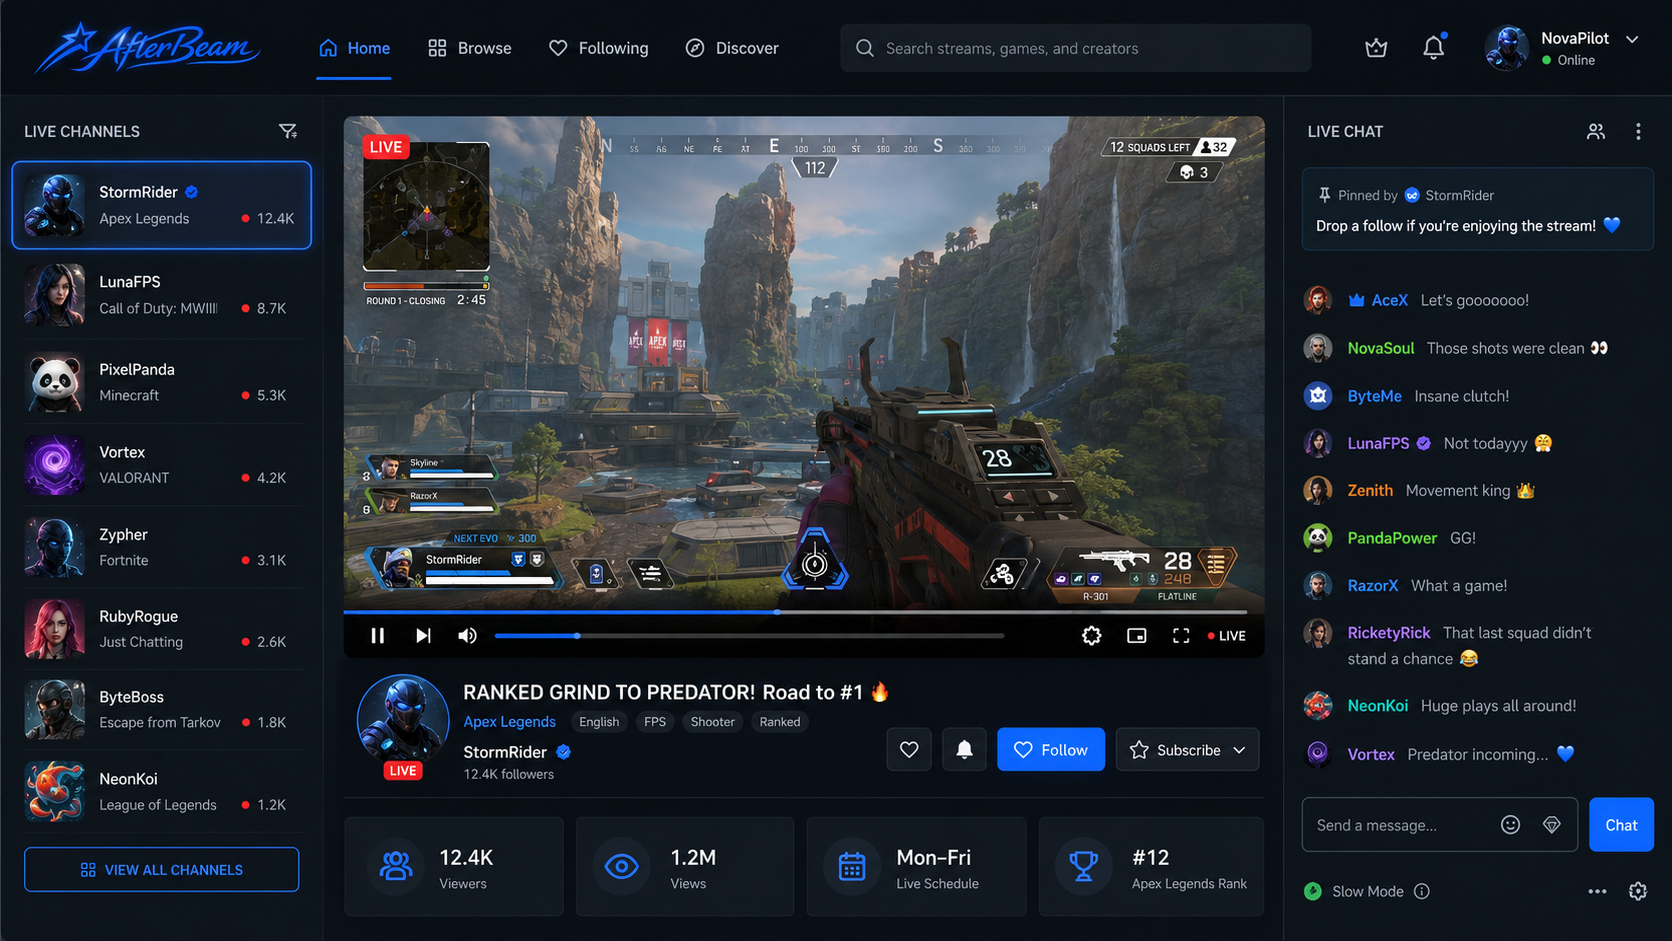Image resolution: width=1672 pixels, height=941 pixels.
Task: Select the ByteBoss Escape from Tarkov channel
Action: 162,709
